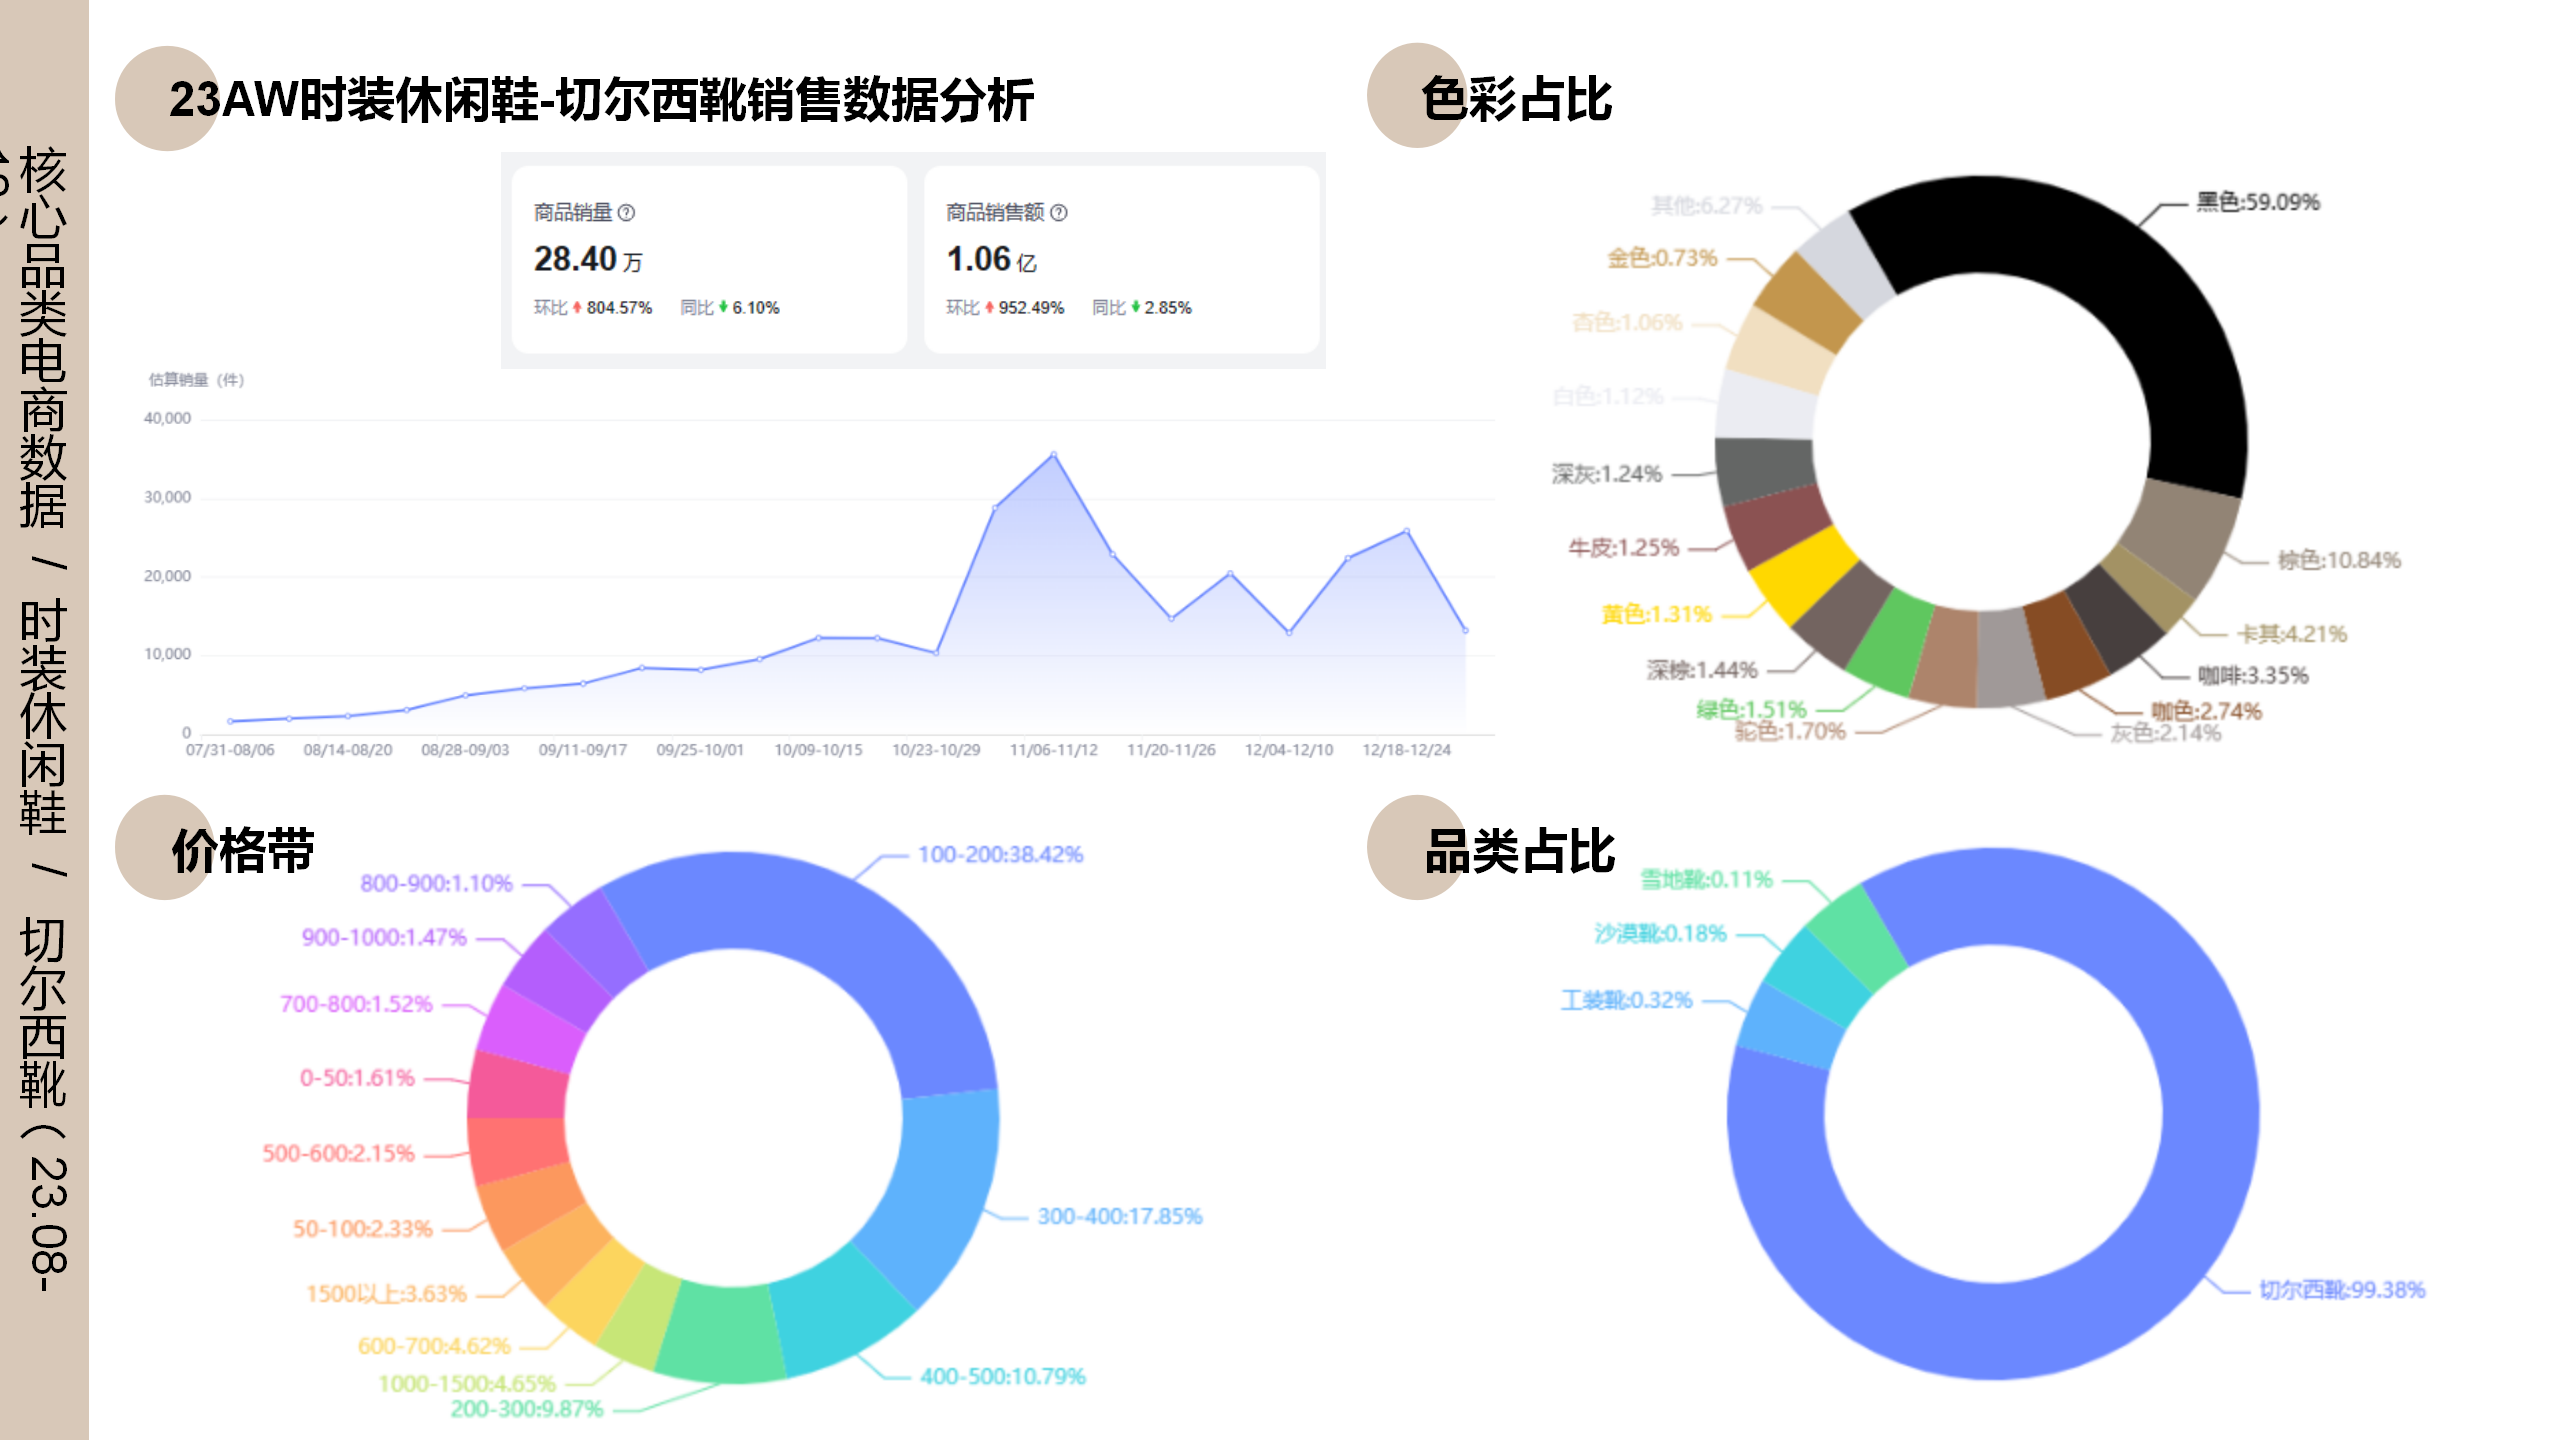Click the 金色:0.73% label

tap(1661, 258)
